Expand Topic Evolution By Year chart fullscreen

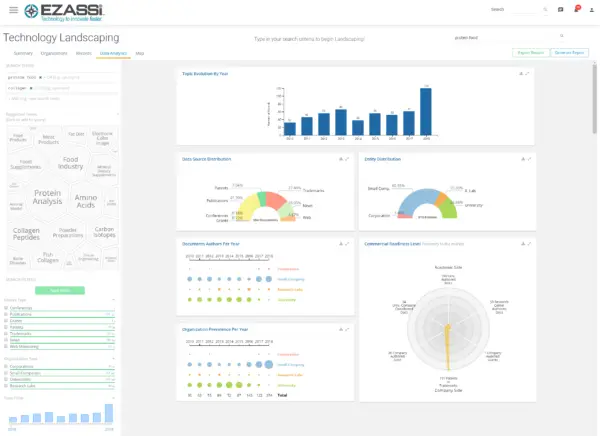pyautogui.click(x=527, y=73)
